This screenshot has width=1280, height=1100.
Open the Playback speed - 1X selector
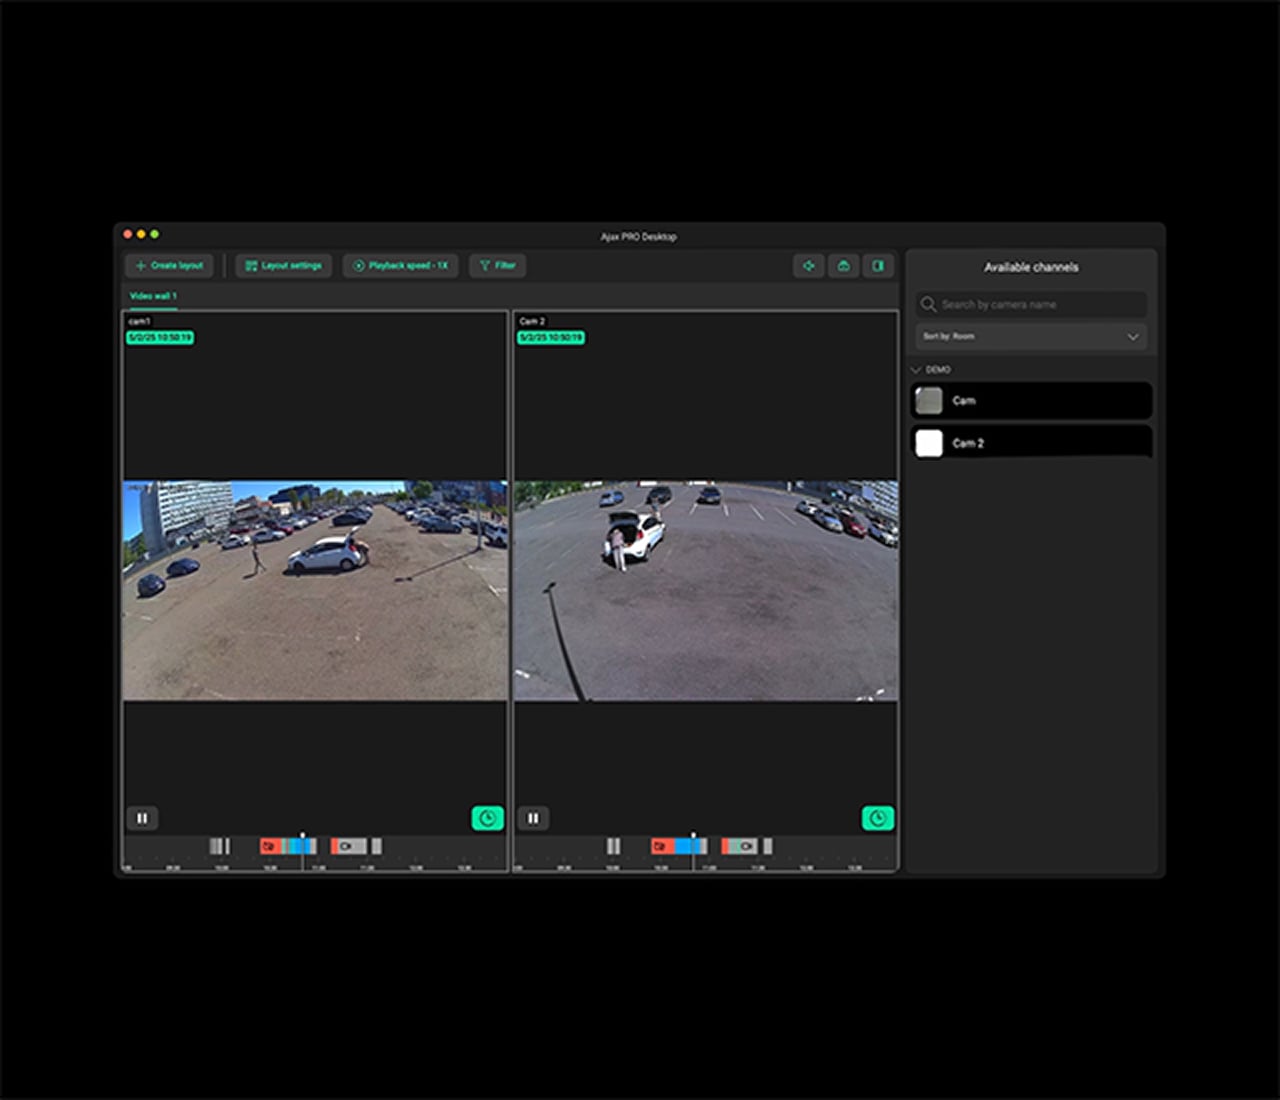click(400, 265)
